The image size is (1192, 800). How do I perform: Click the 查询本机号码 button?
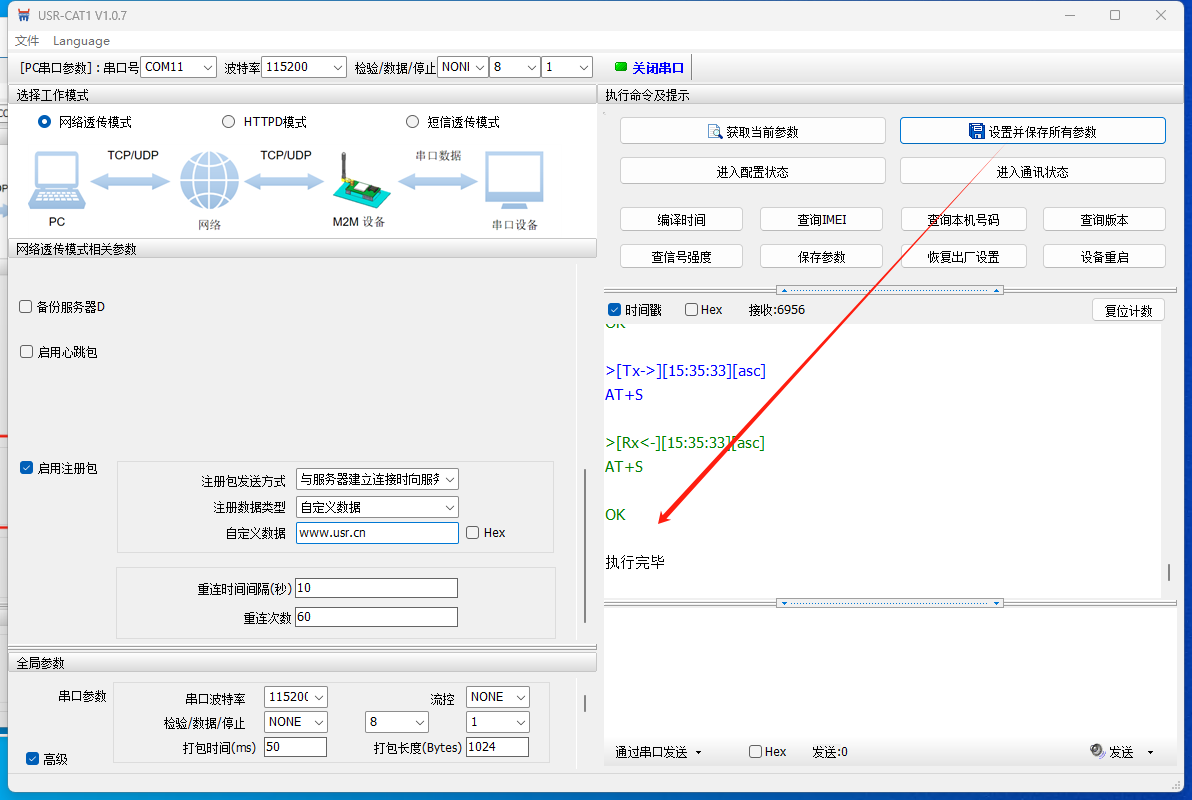963,219
